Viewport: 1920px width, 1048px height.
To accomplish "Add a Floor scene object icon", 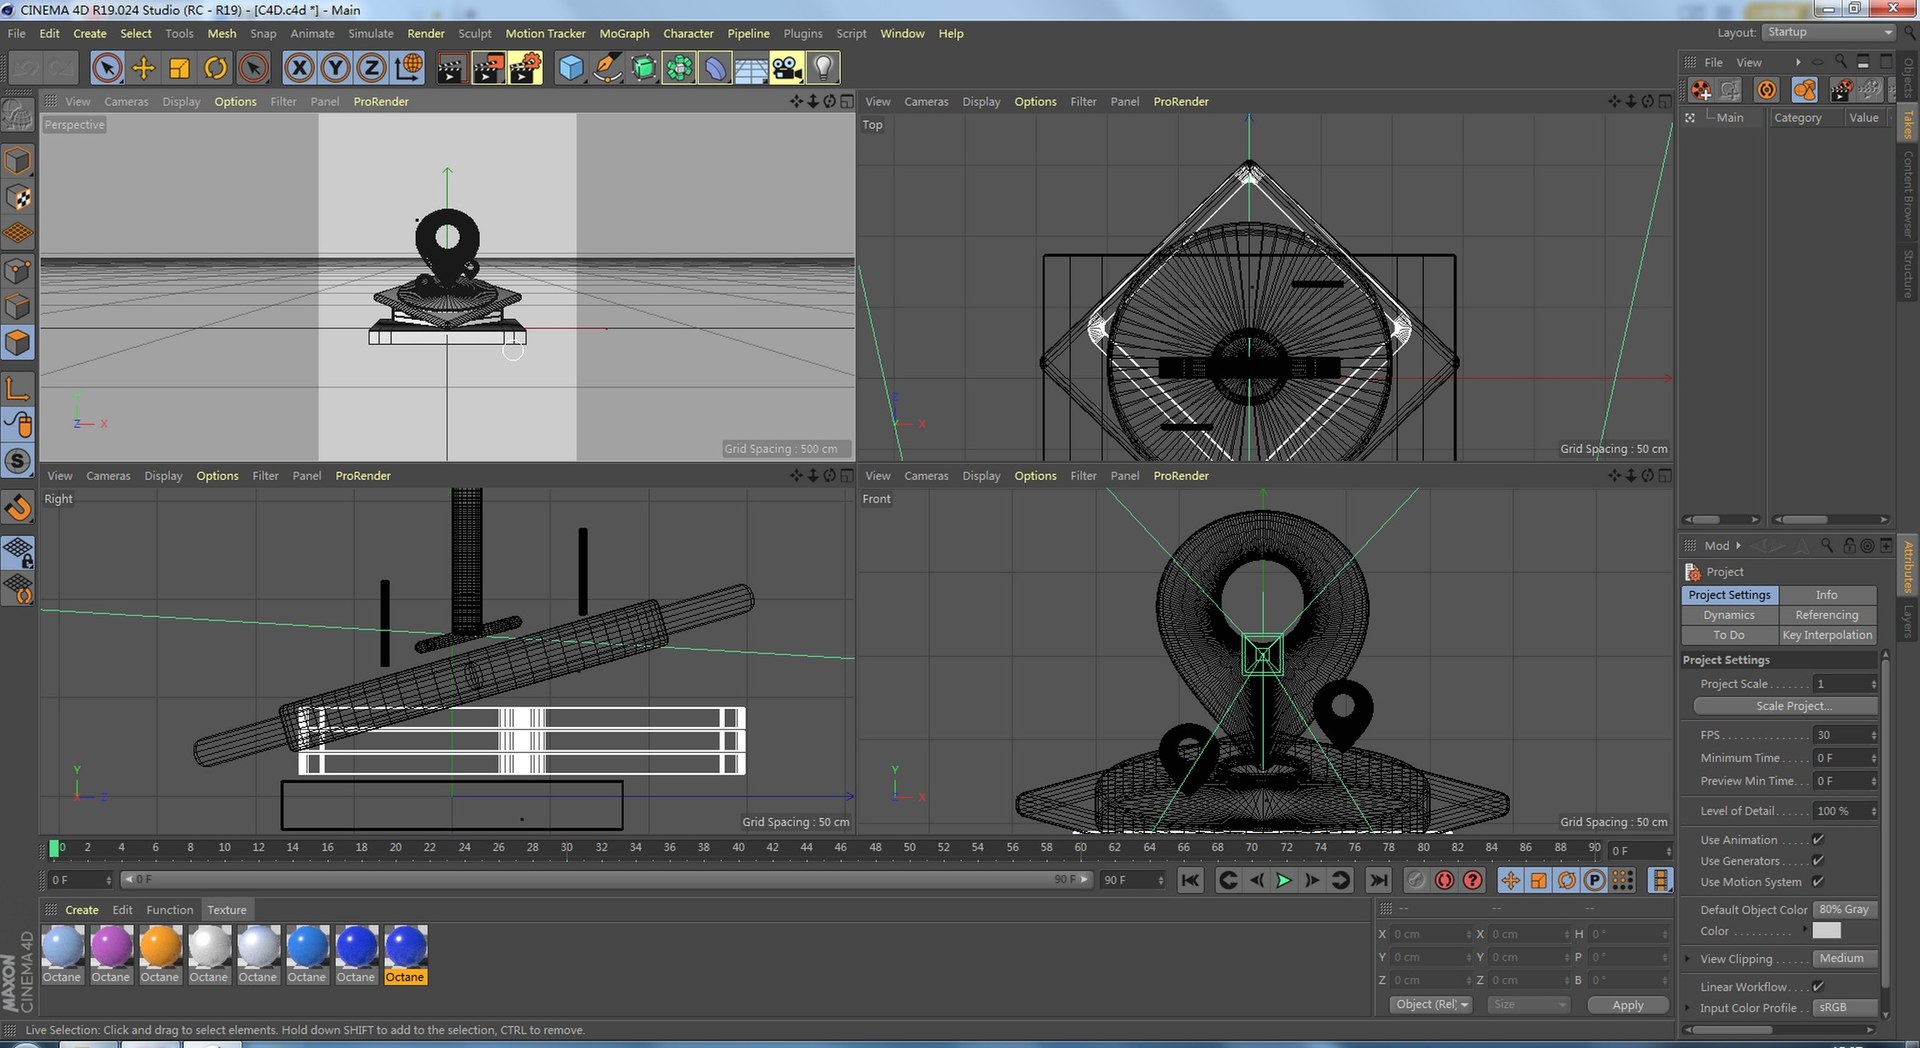I will tap(751, 68).
